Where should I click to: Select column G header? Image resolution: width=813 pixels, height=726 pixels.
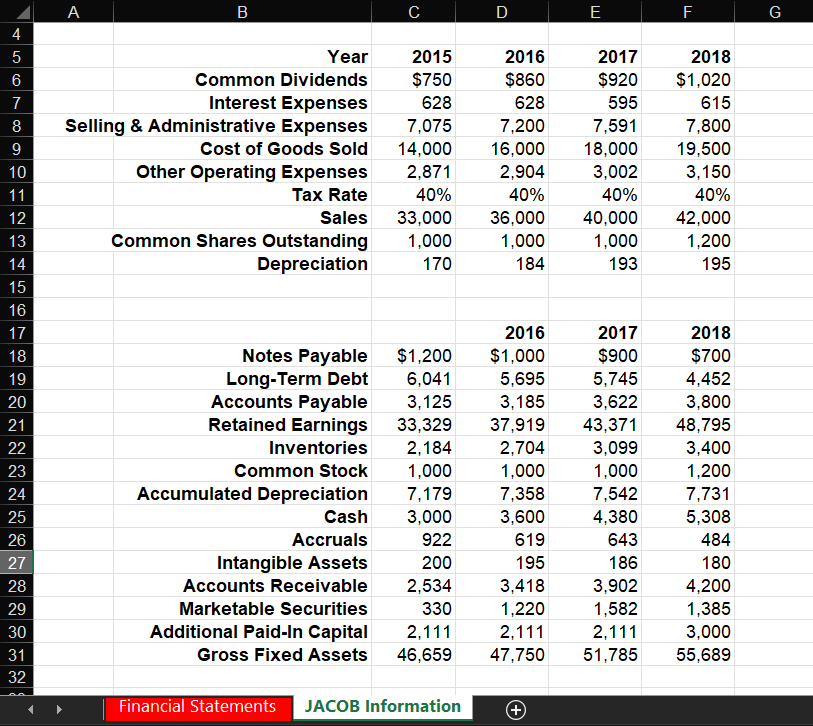click(x=774, y=11)
